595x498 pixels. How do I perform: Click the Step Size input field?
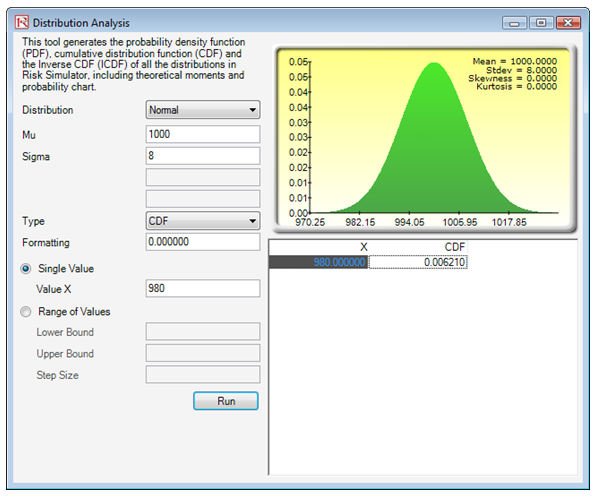[x=203, y=375]
